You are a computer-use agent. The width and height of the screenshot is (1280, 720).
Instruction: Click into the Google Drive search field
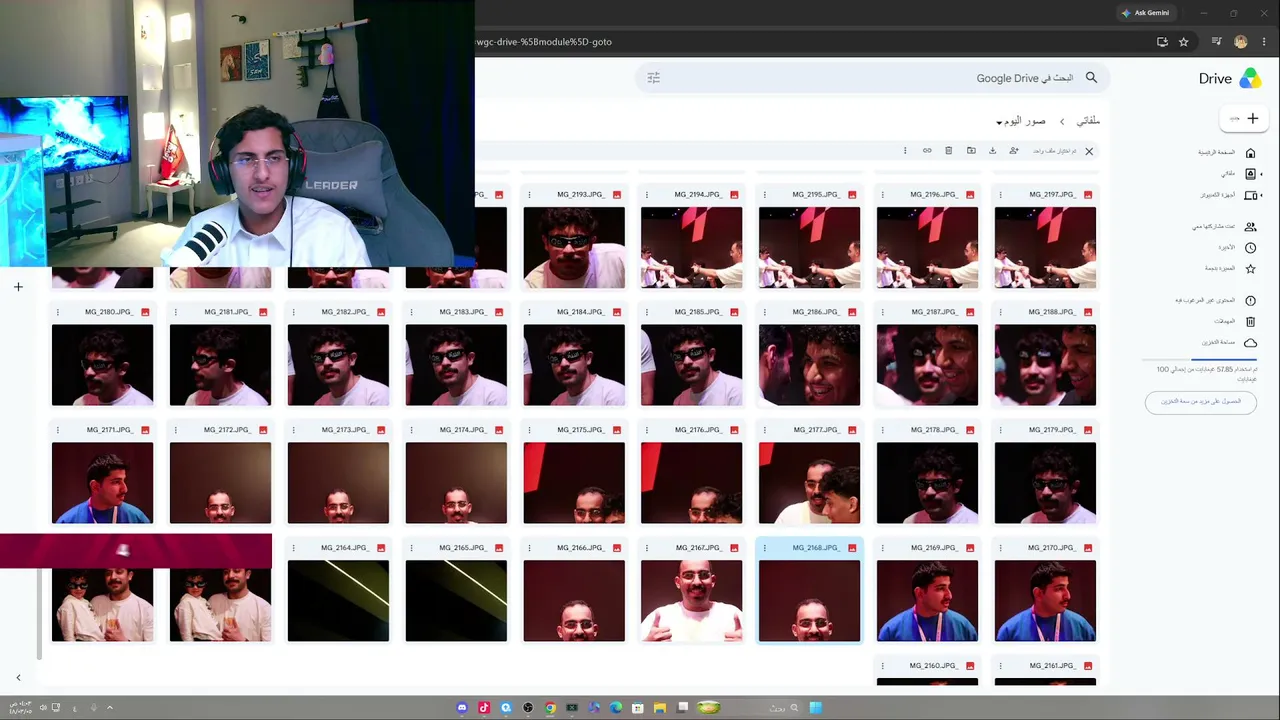[x=871, y=78]
